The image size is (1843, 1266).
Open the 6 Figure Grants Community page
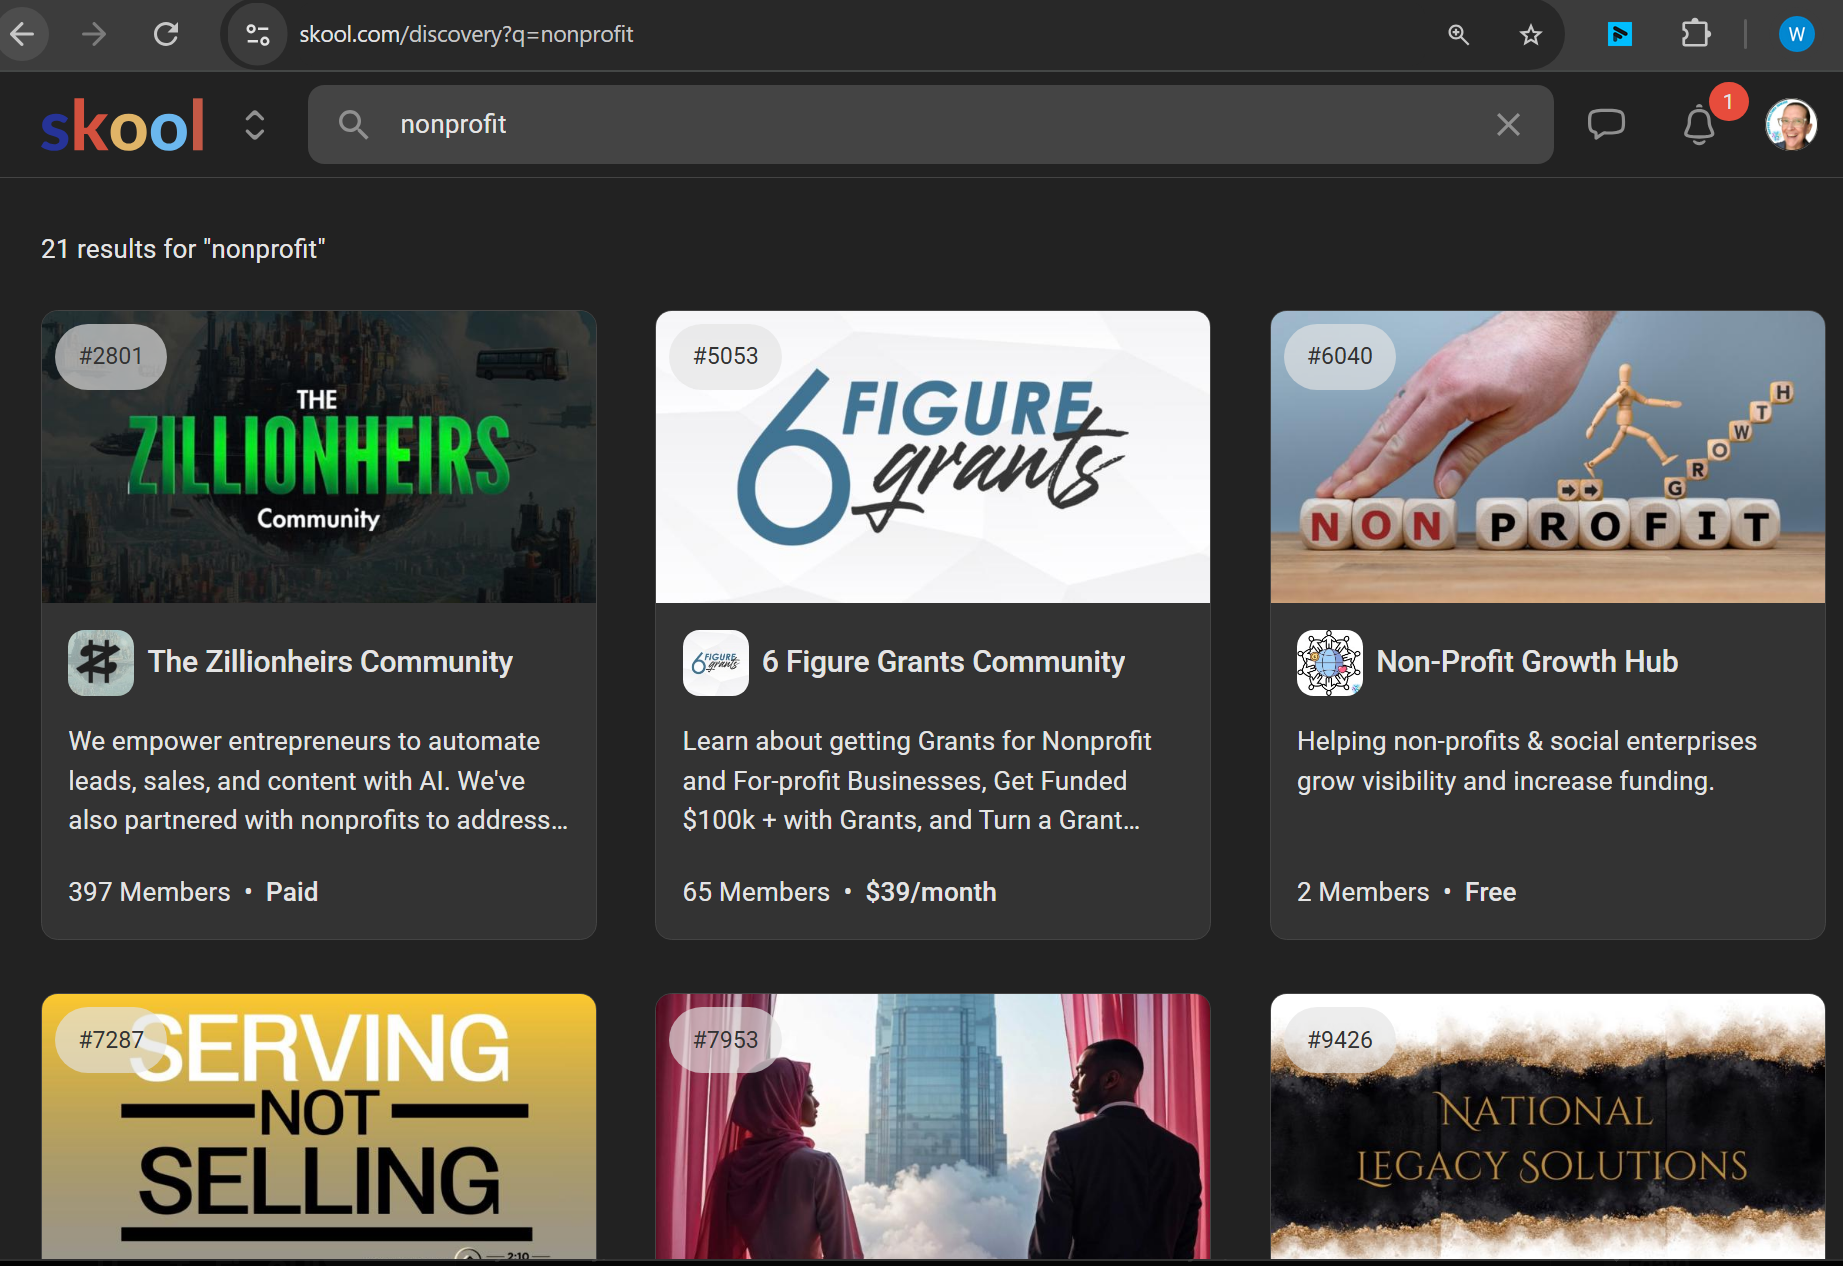943,661
